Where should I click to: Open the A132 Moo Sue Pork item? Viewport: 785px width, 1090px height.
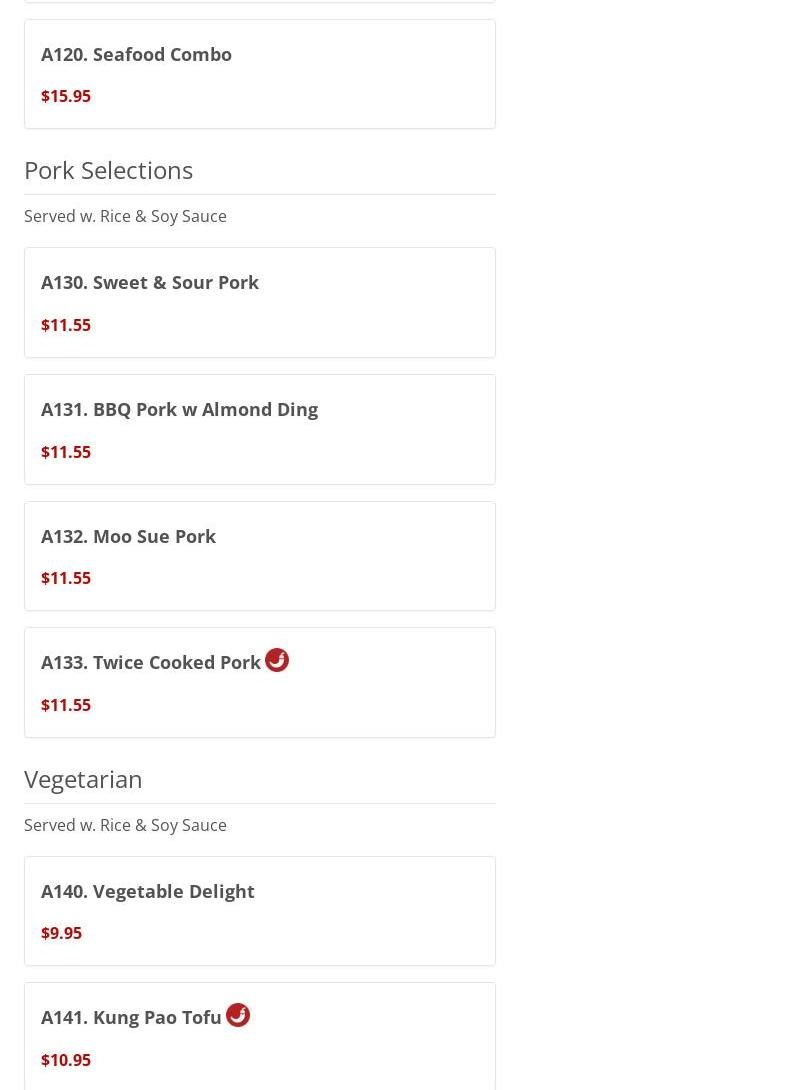[128, 536]
